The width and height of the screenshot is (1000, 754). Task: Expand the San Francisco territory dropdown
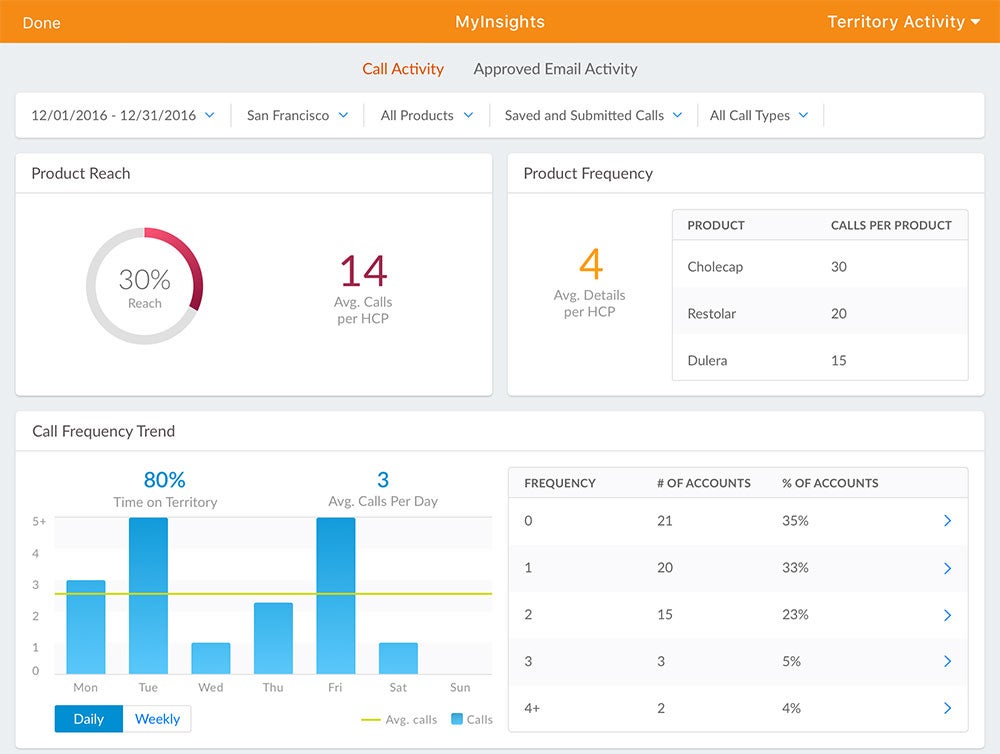tap(297, 116)
